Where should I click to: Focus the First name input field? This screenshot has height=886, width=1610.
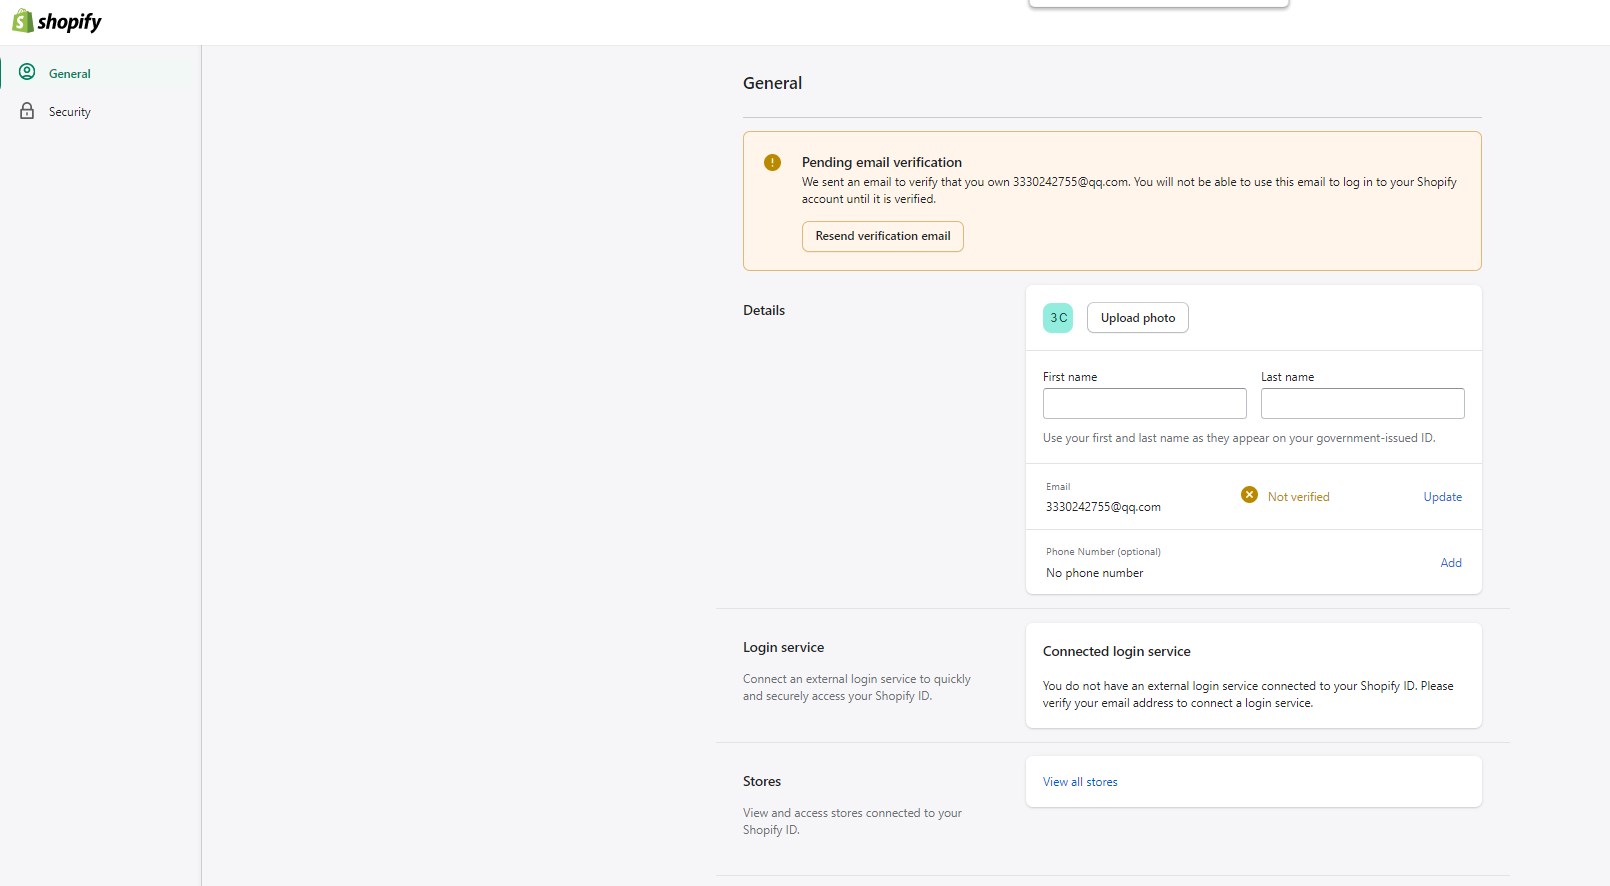(1144, 404)
